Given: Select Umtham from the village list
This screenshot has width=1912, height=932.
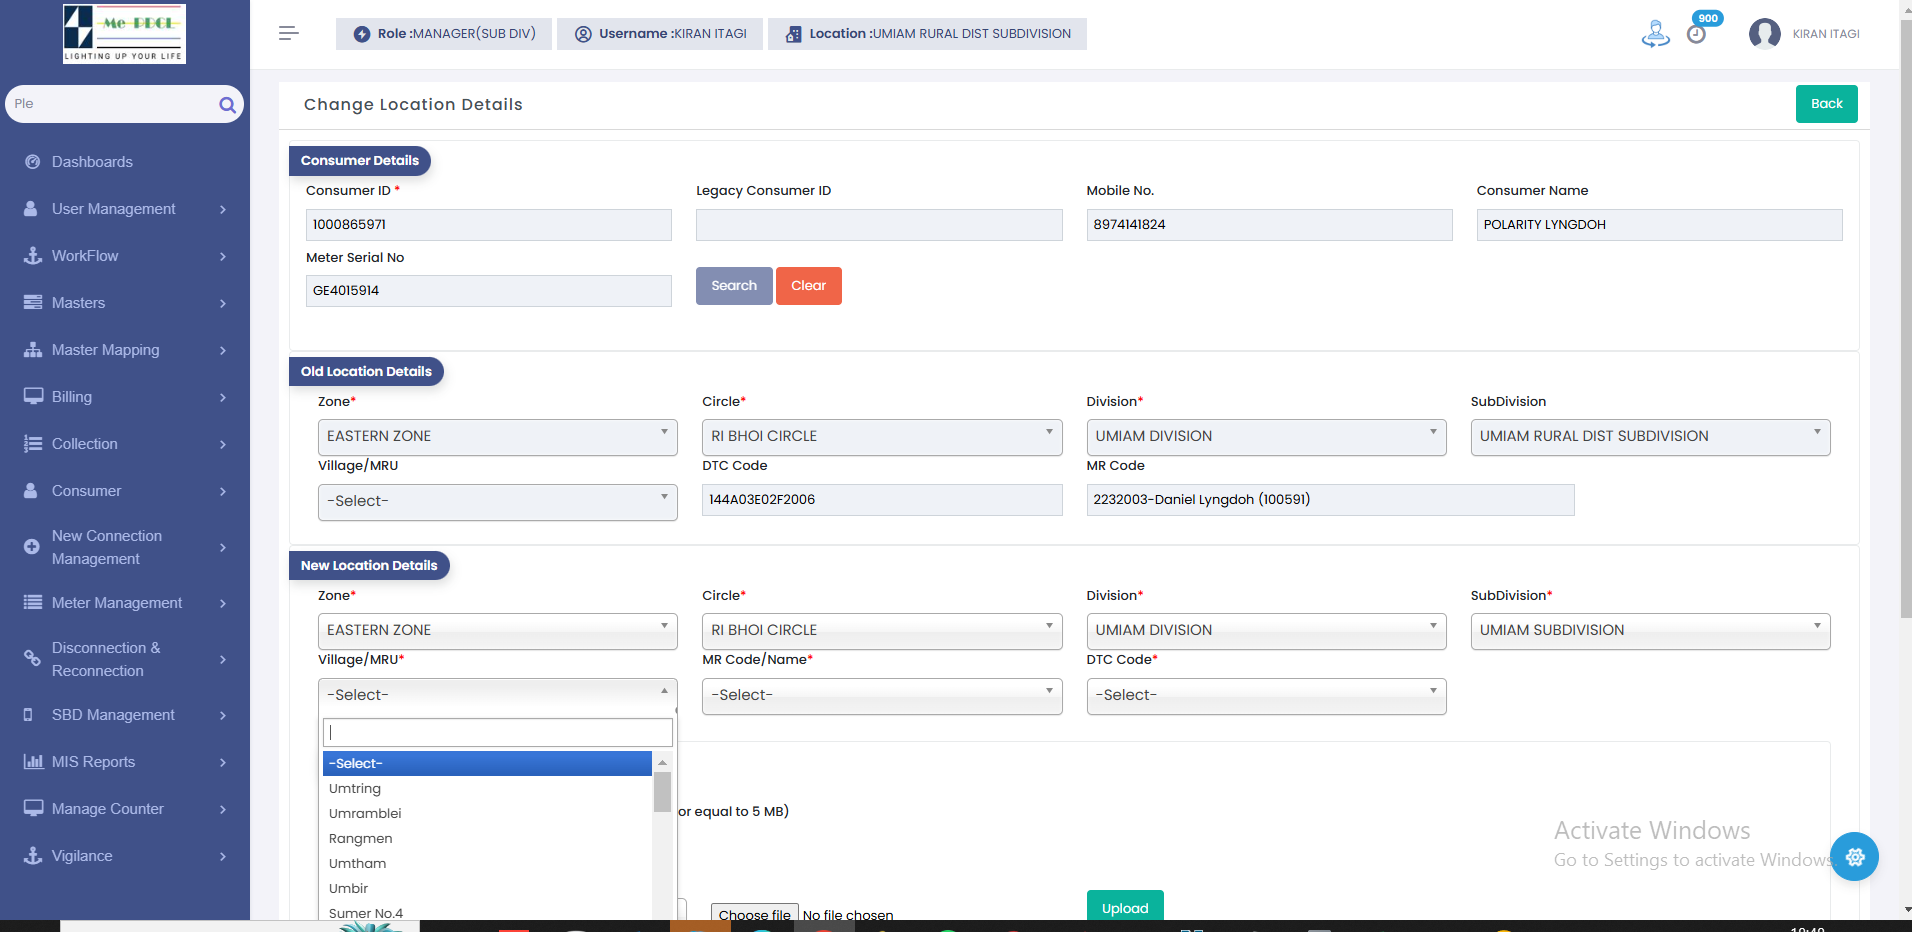Looking at the screenshot, I should (x=487, y=864).
